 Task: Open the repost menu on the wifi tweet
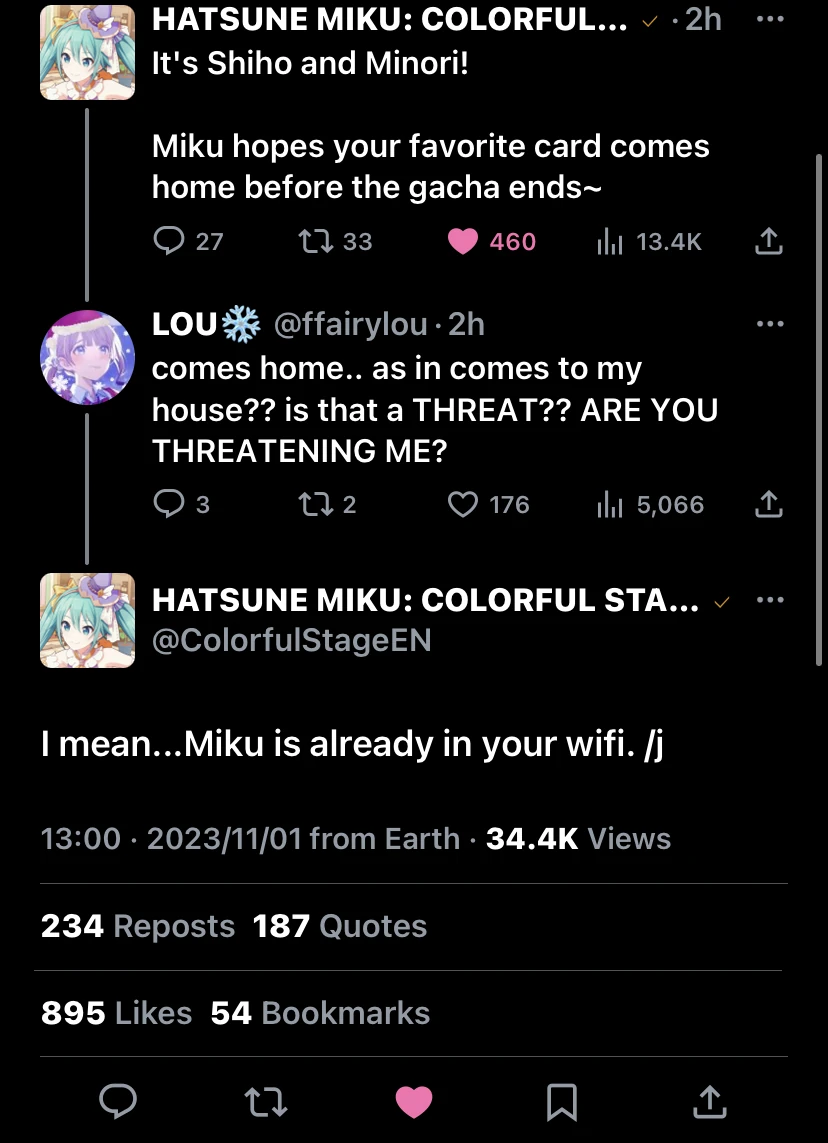point(266,1102)
